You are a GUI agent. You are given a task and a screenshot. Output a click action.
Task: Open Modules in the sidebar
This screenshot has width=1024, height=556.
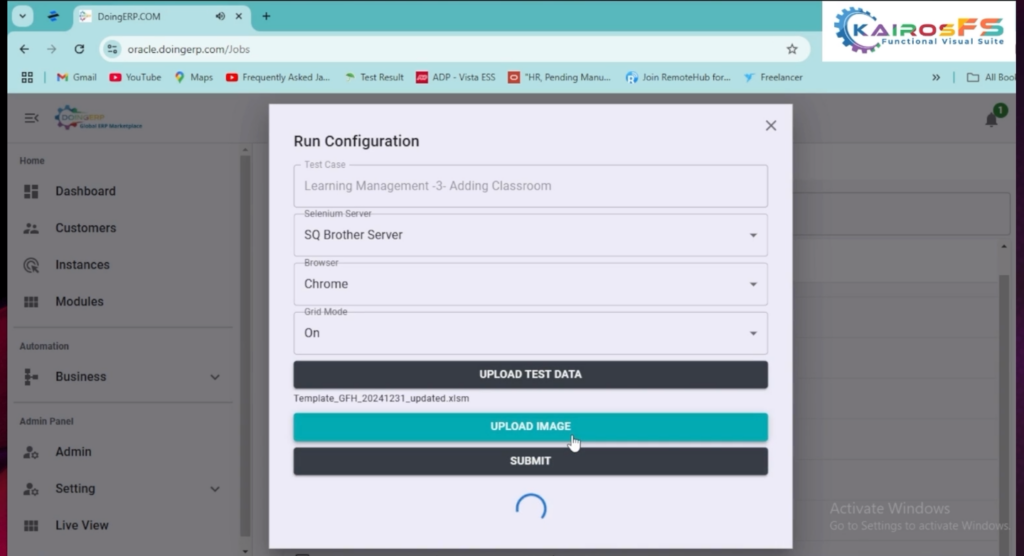[79, 301]
